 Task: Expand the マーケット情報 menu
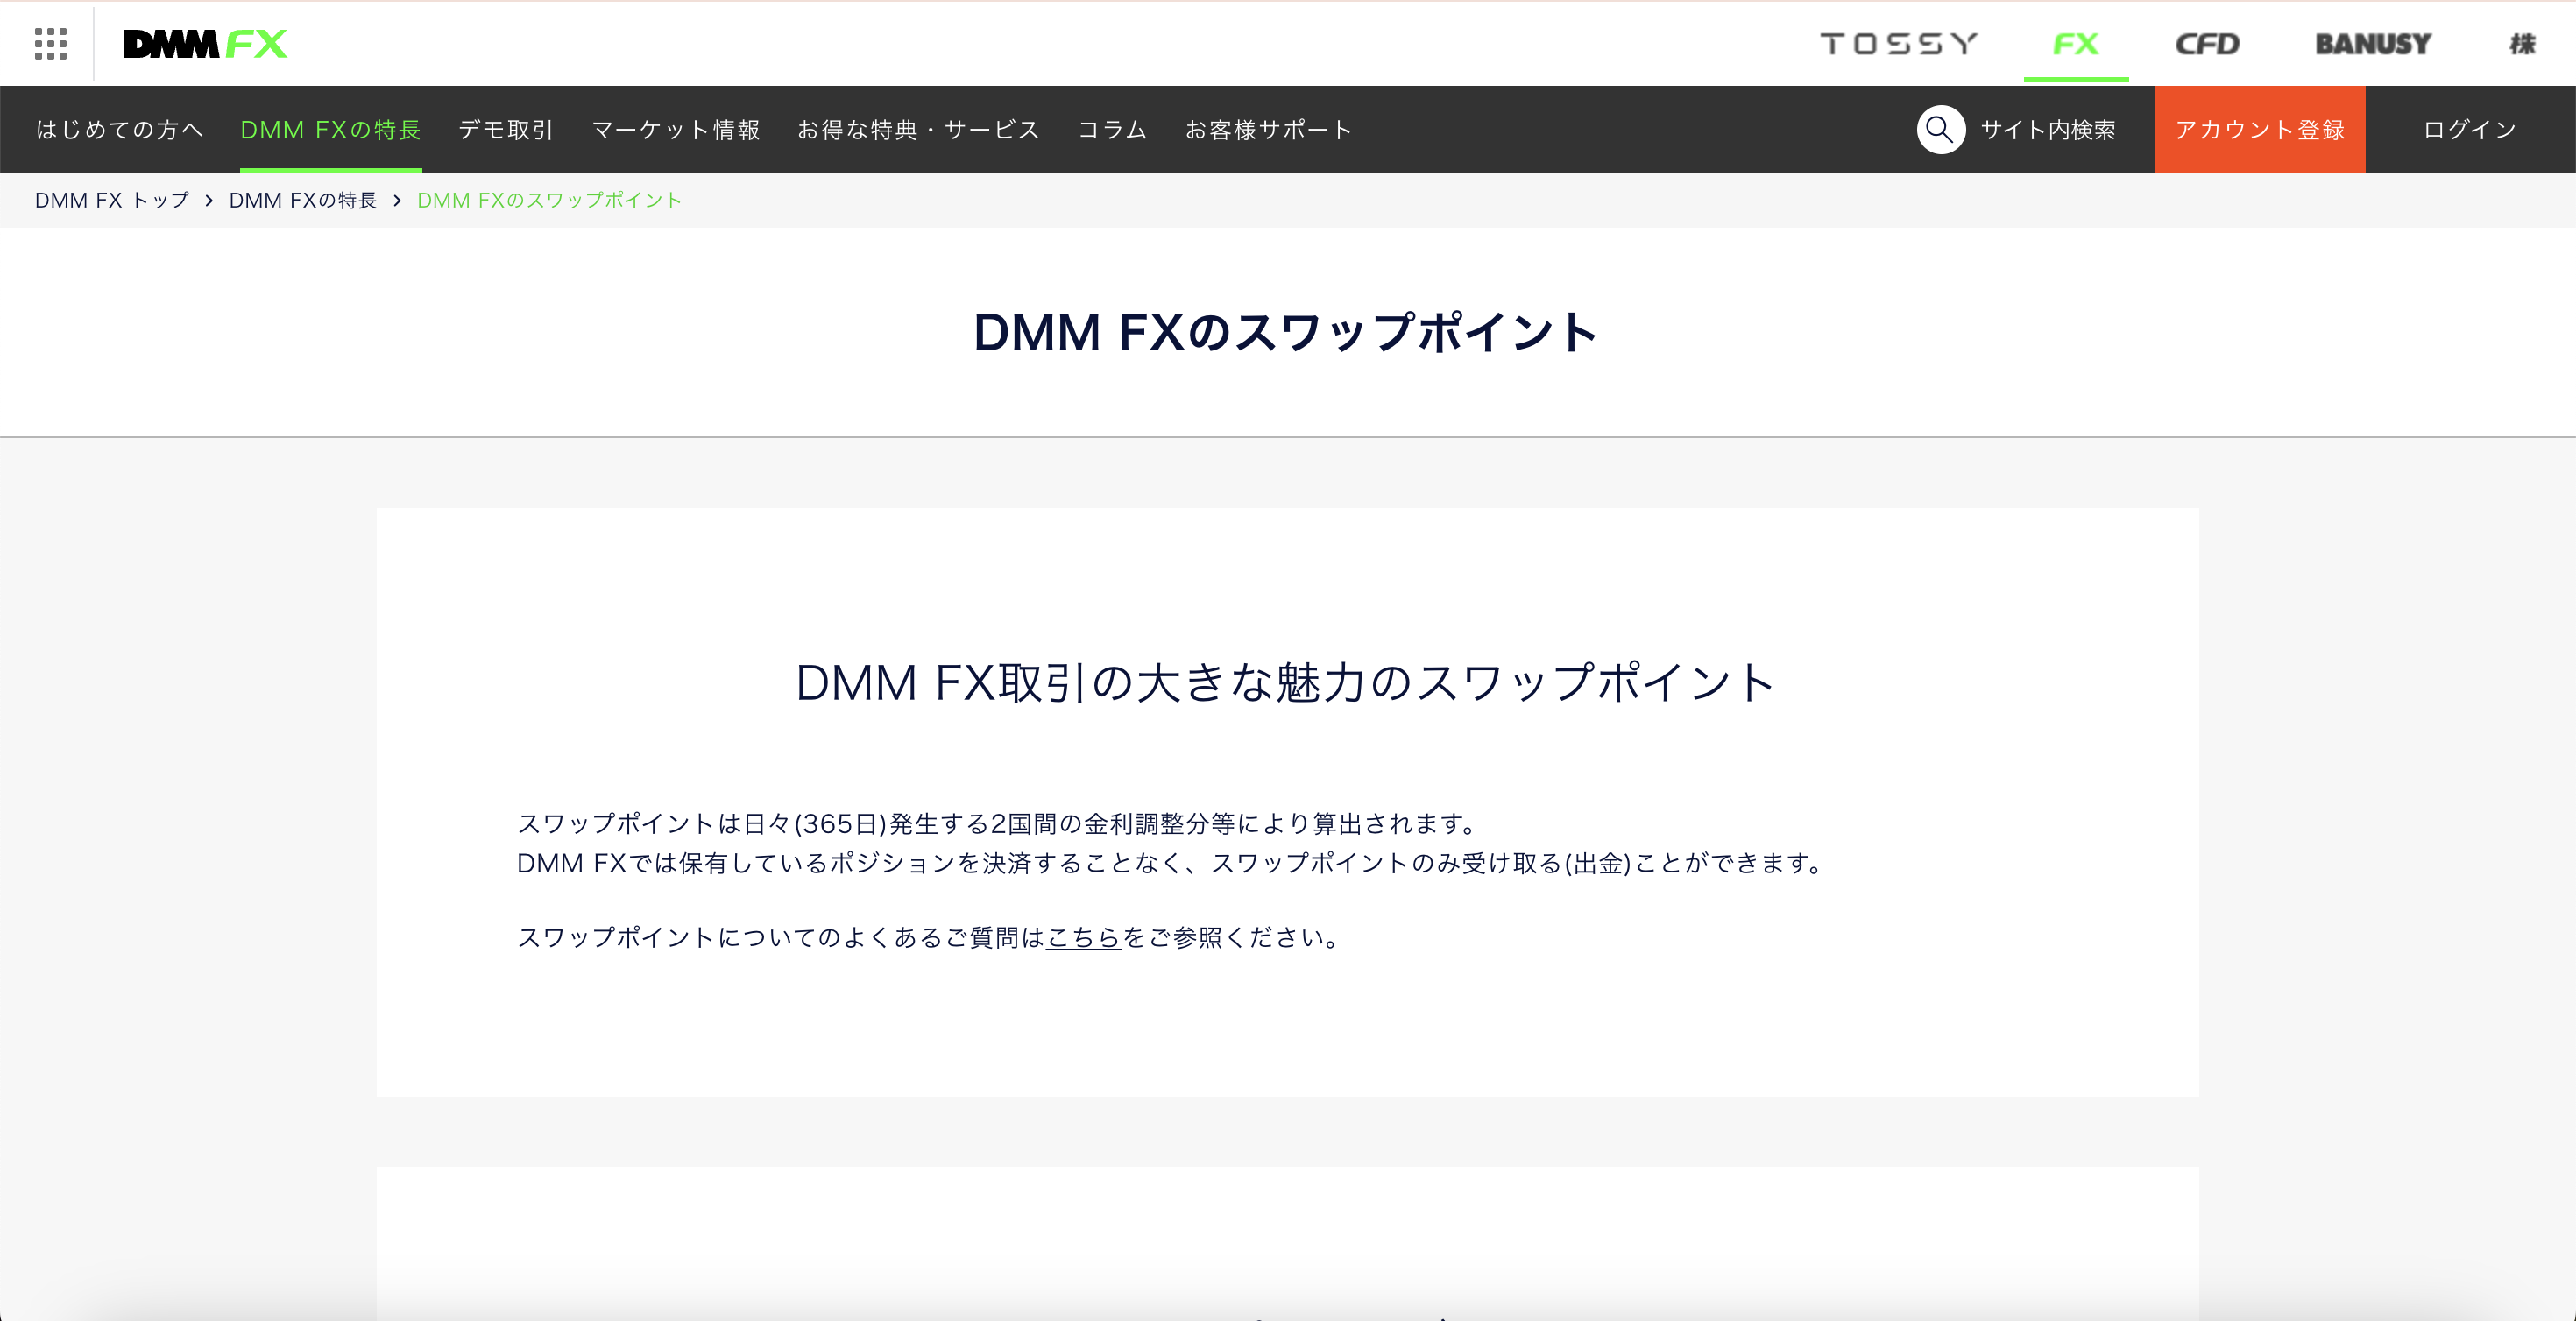tap(676, 130)
